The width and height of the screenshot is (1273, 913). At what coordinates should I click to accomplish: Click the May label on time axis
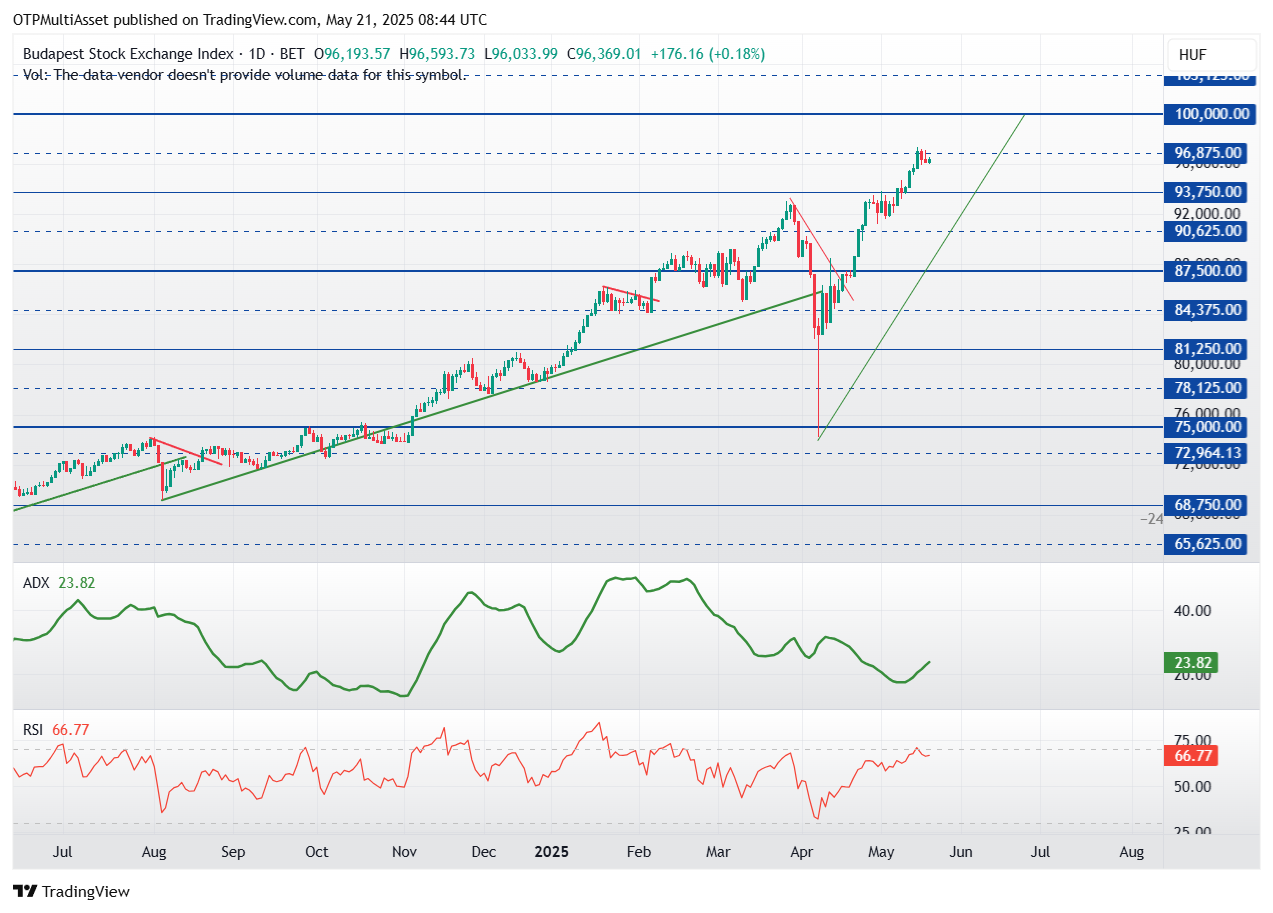[x=880, y=852]
